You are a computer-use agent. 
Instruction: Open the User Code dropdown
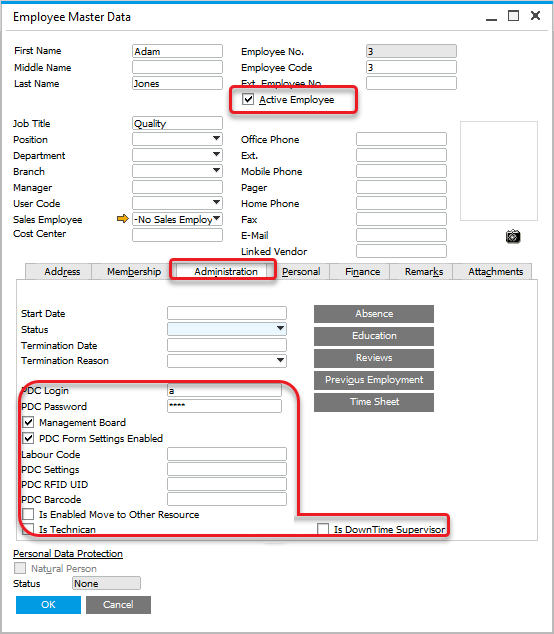tap(217, 203)
